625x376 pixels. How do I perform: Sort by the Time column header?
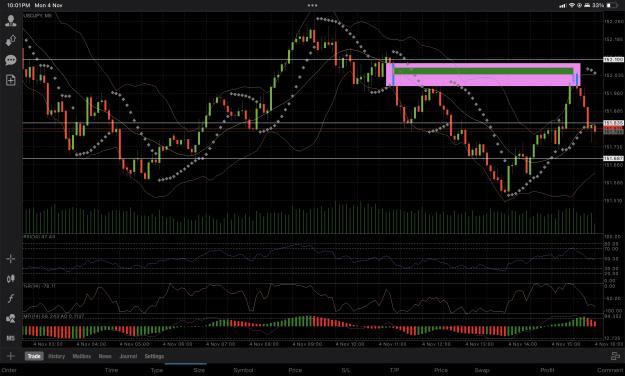pos(111,370)
